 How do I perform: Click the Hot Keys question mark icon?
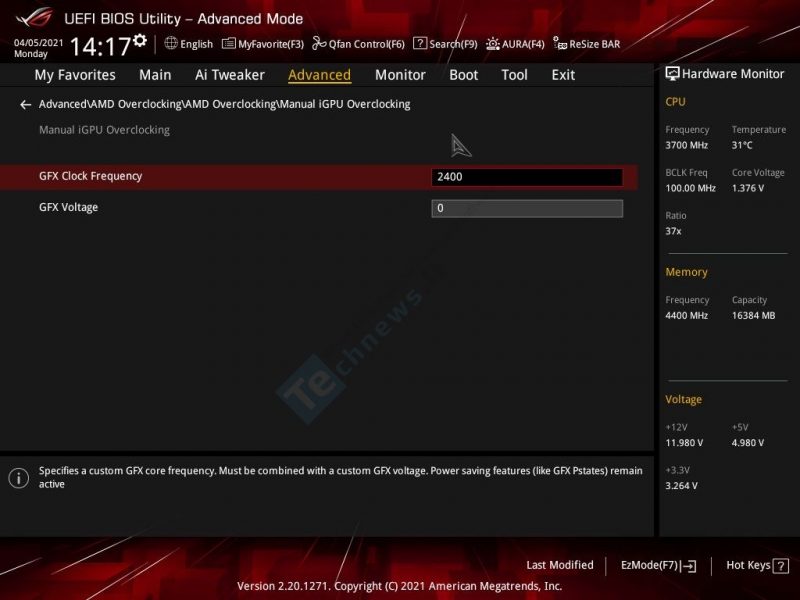click(782, 565)
